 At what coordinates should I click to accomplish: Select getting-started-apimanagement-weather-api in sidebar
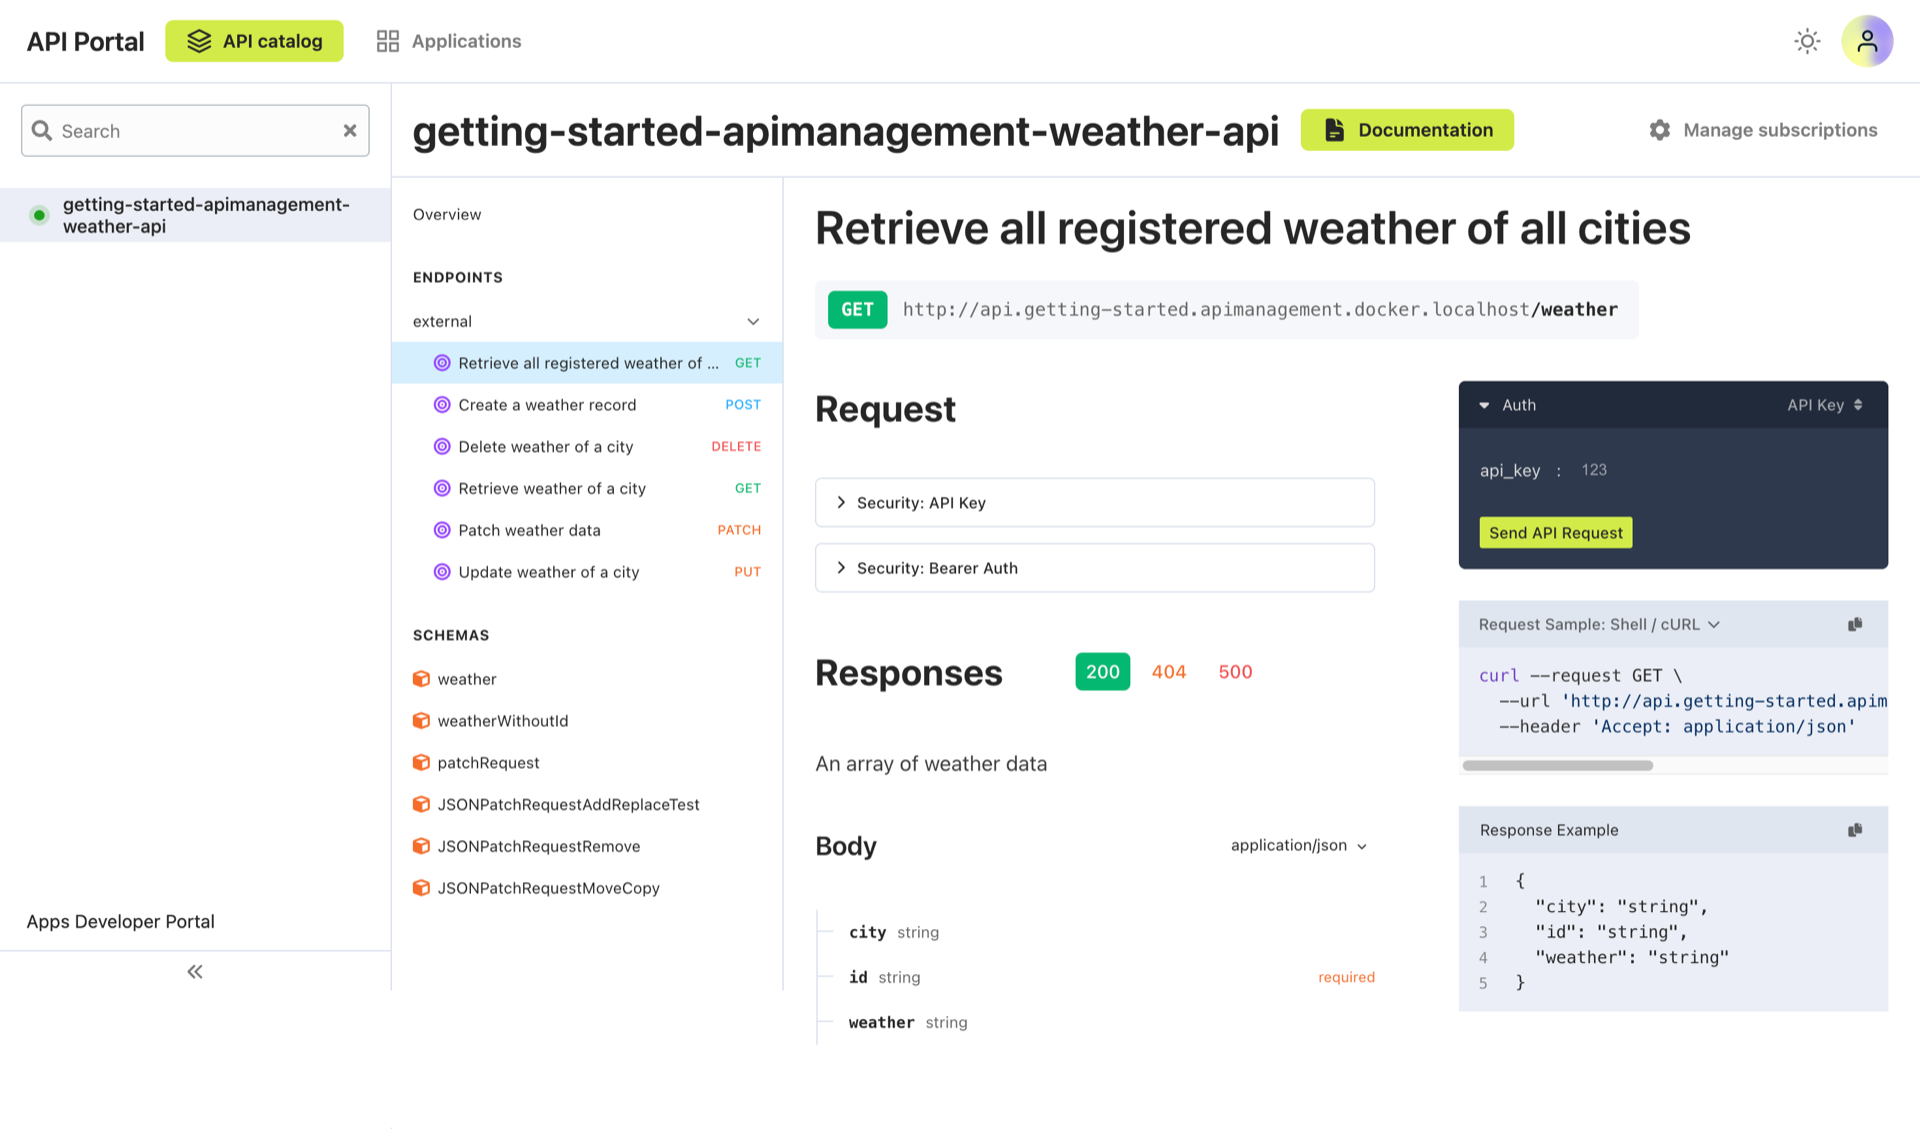pyautogui.click(x=195, y=215)
